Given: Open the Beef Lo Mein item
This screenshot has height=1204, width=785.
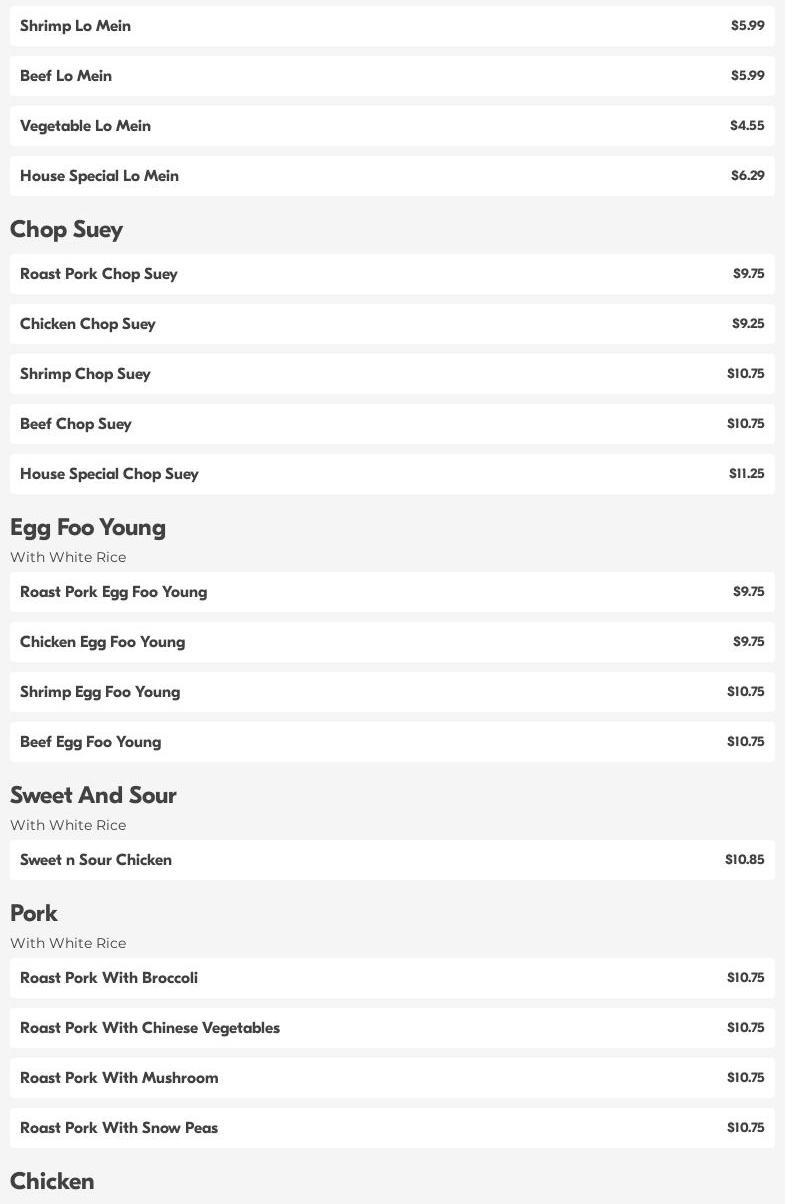Looking at the screenshot, I should click(x=392, y=76).
